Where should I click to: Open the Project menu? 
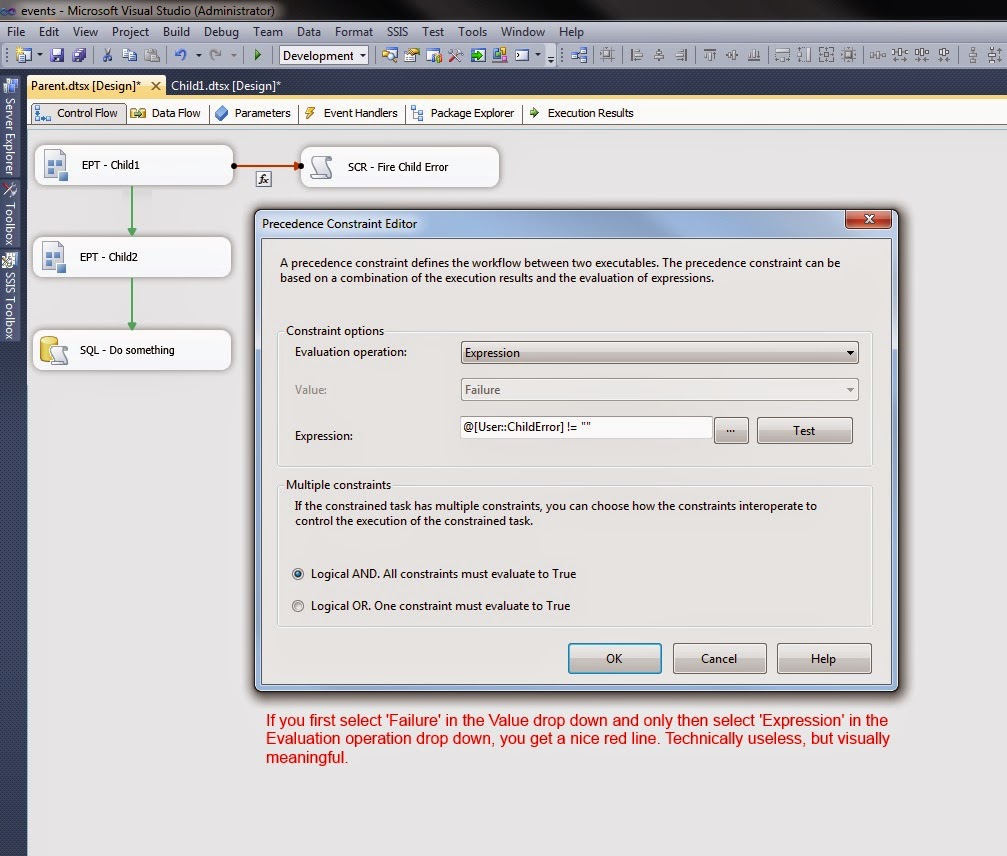(x=130, y=31)
